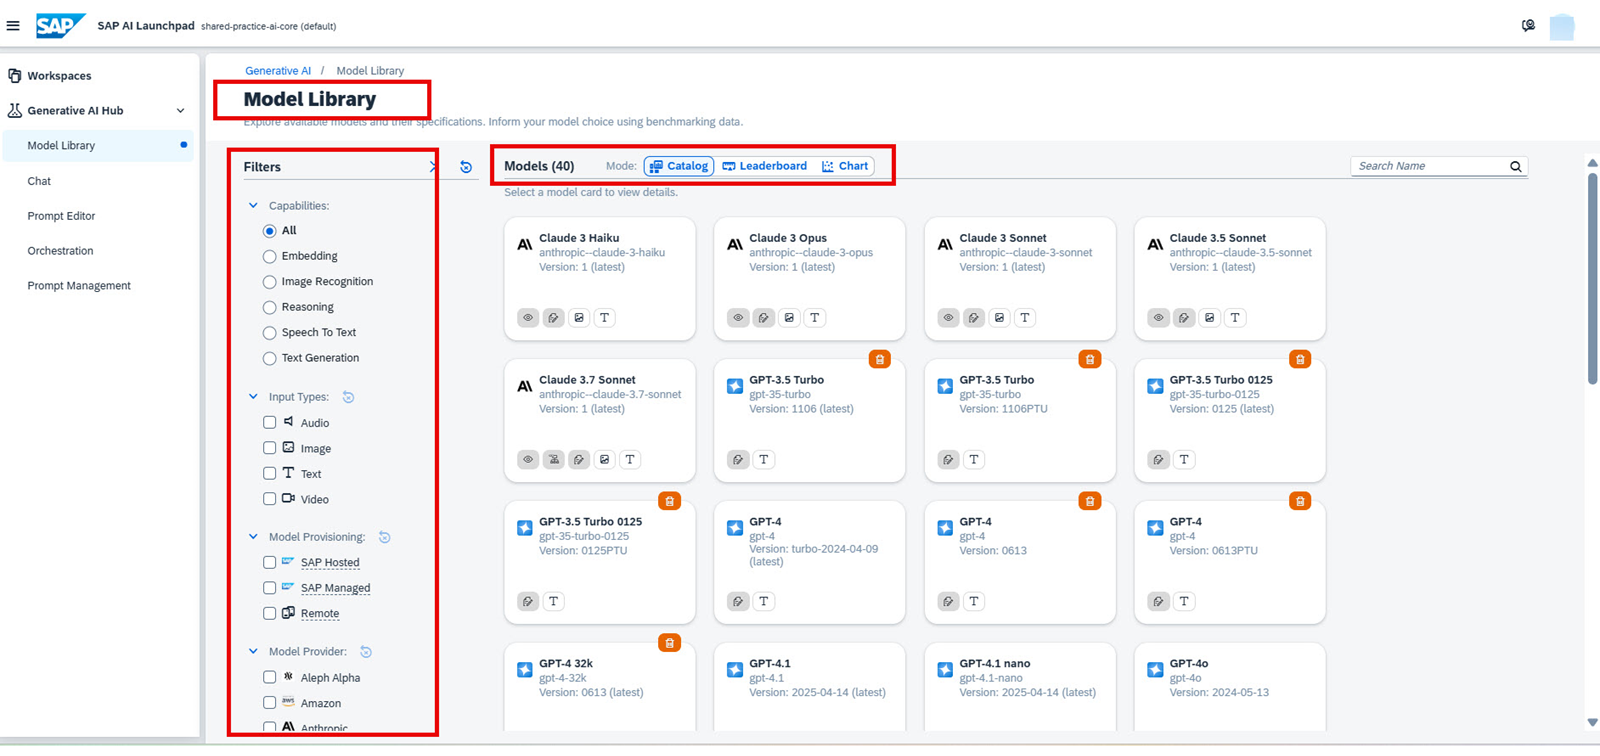Open the GPT-4.1 model card
Viewport: 1600px width, 756px height.
click(810, 687)
